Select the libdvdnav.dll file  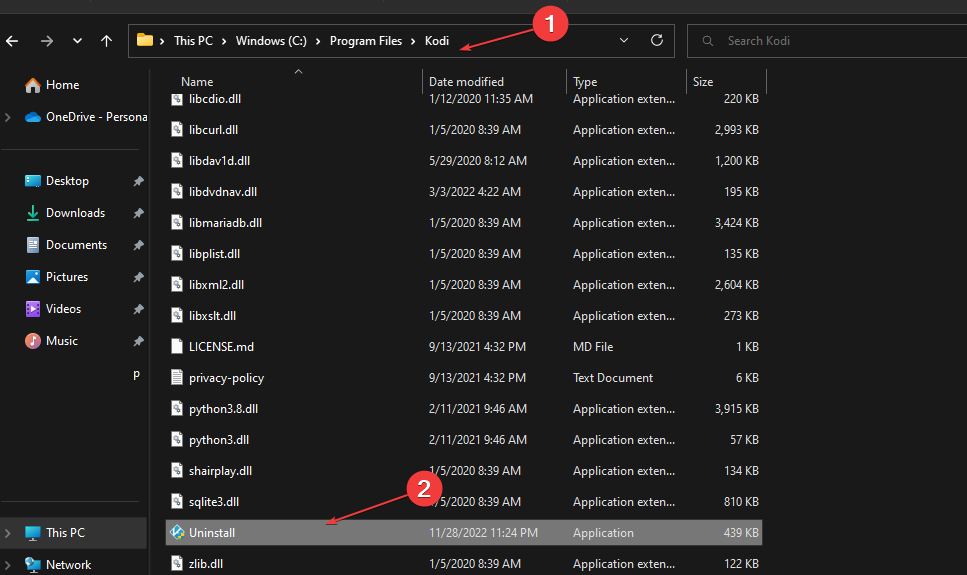click(x=223, y=192)
